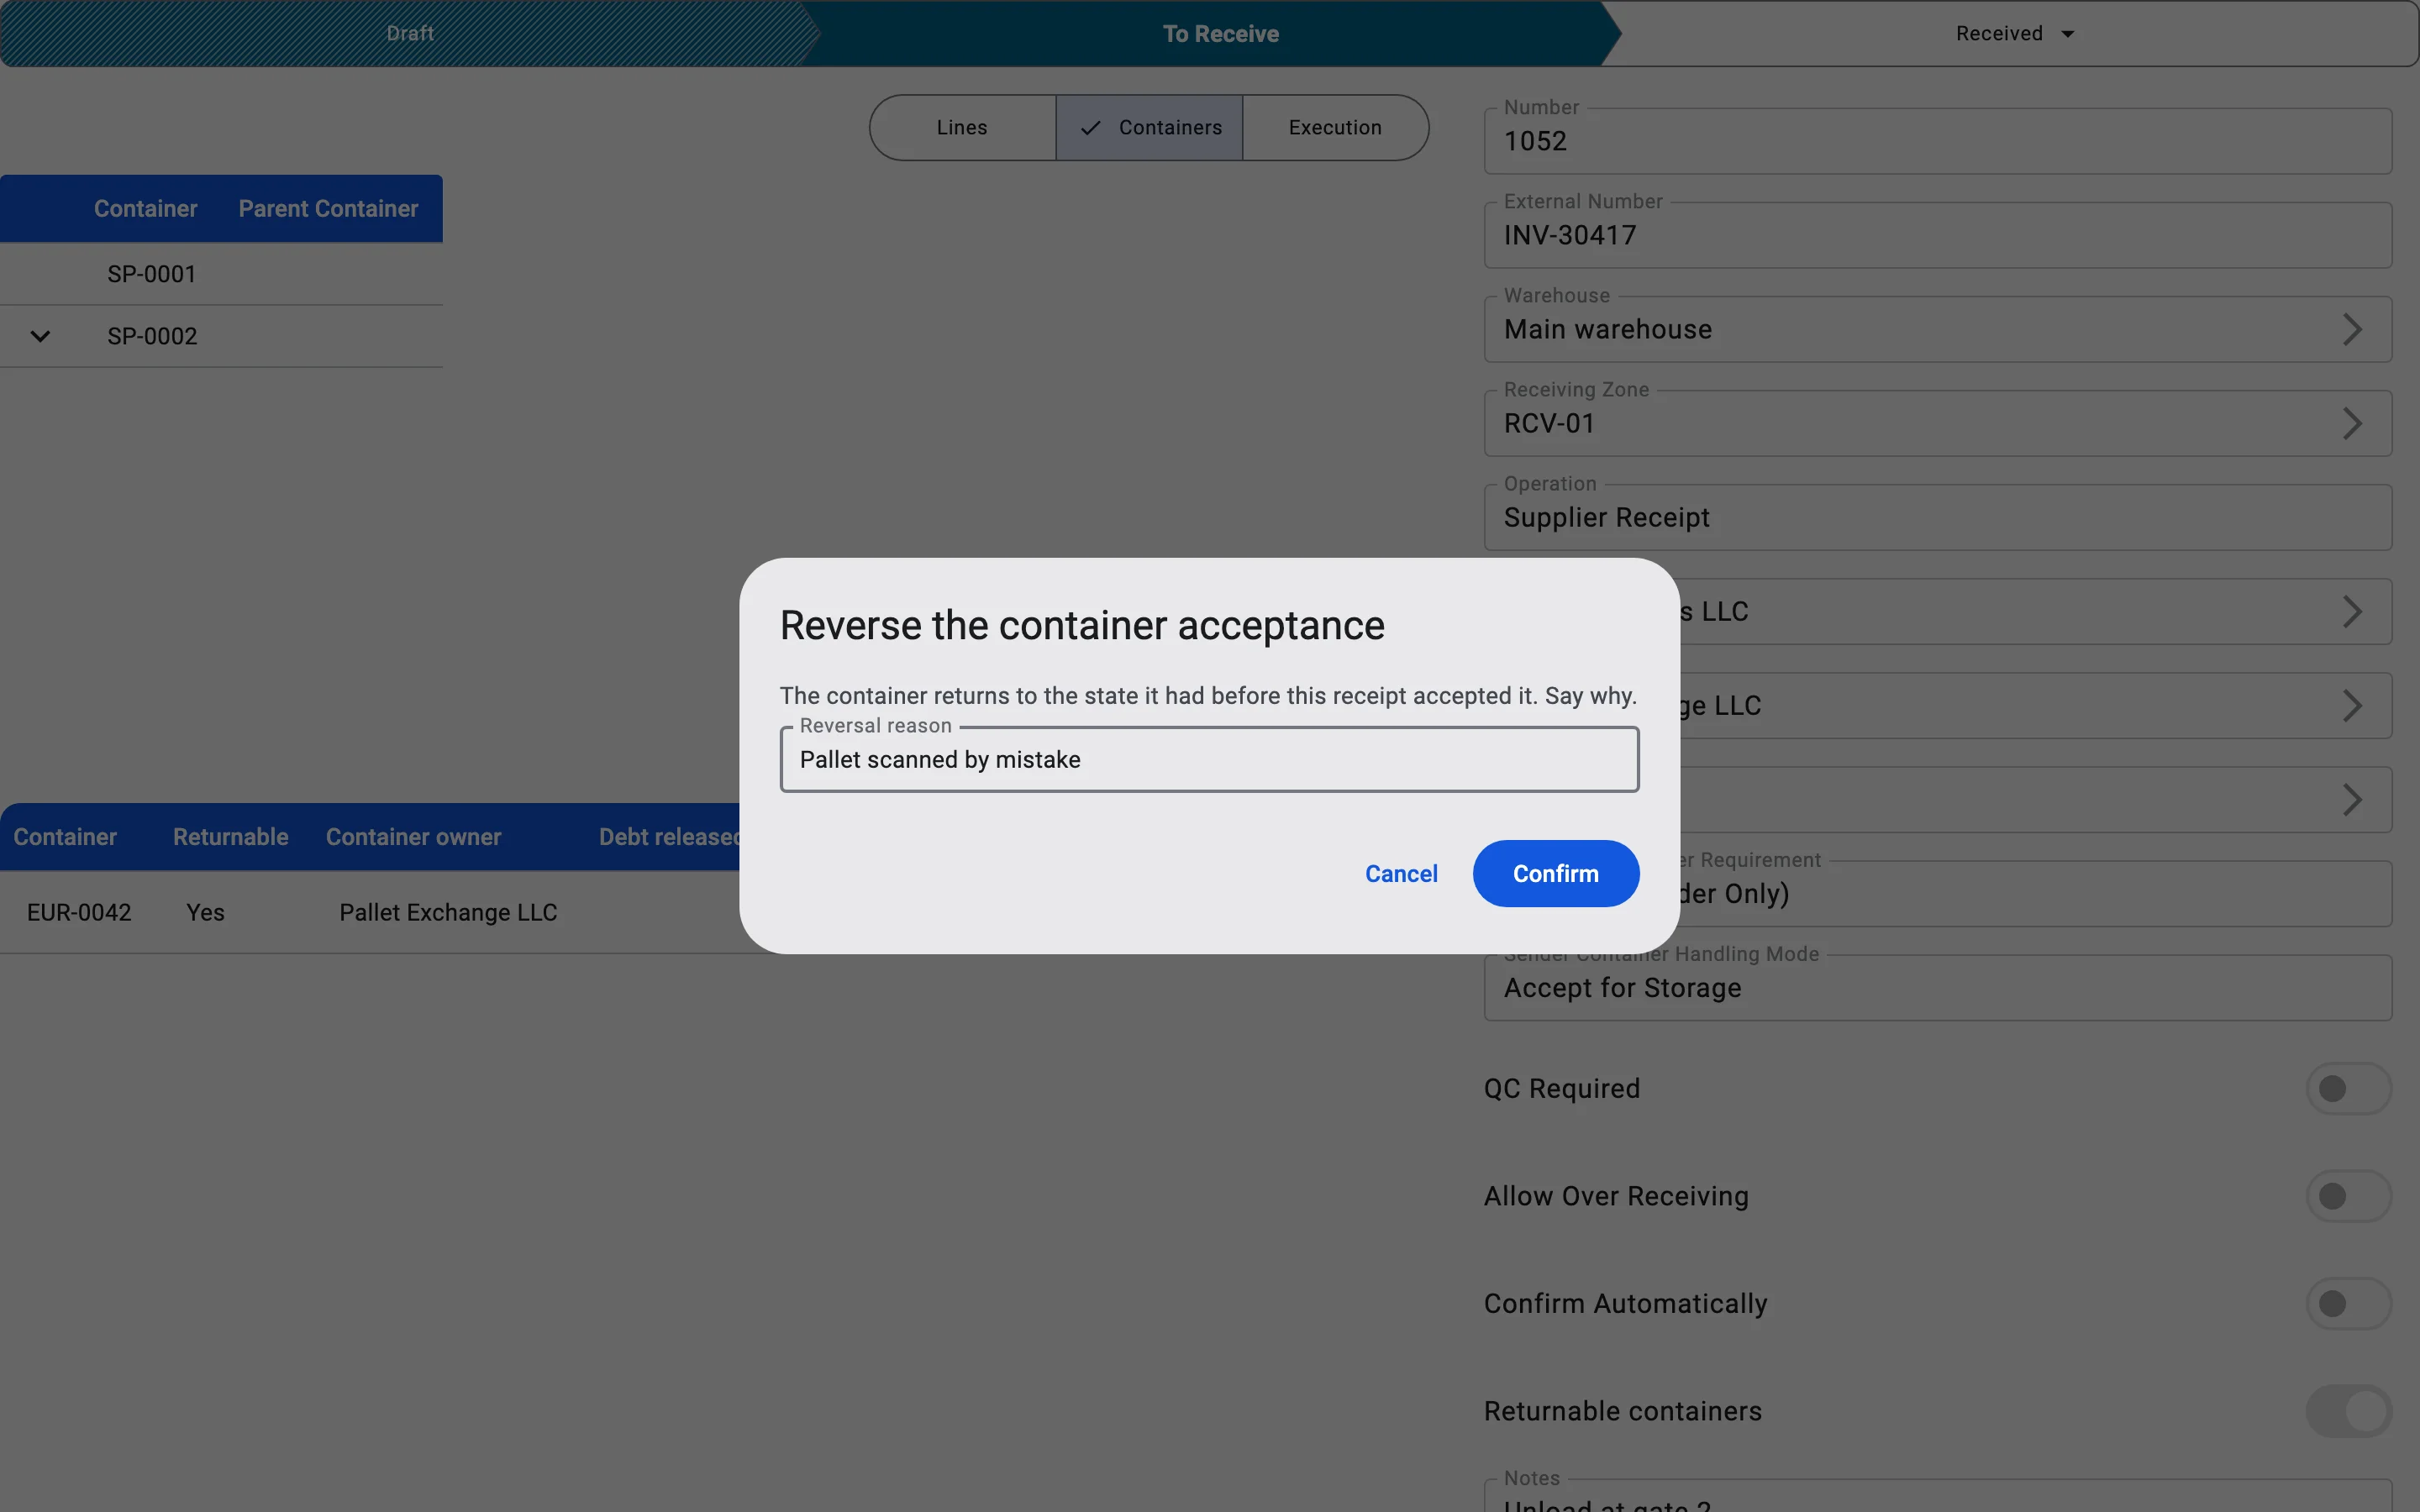Click the Parent Container column header

(328, 208)
